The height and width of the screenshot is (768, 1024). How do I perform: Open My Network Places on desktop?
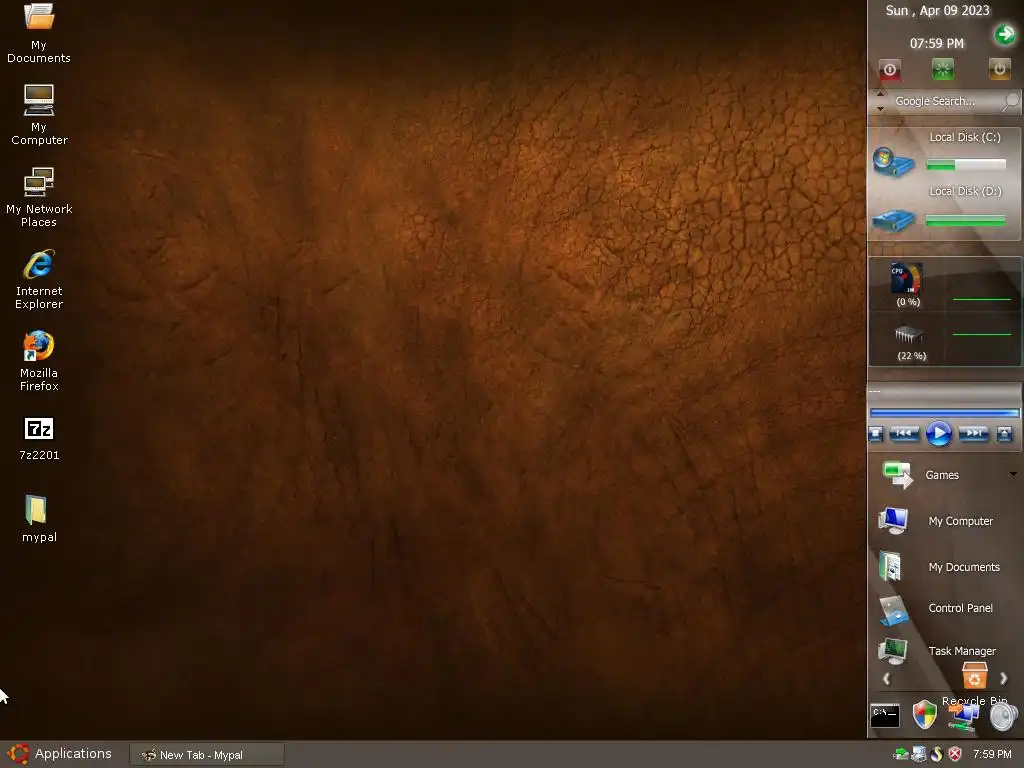pos(39,197)
